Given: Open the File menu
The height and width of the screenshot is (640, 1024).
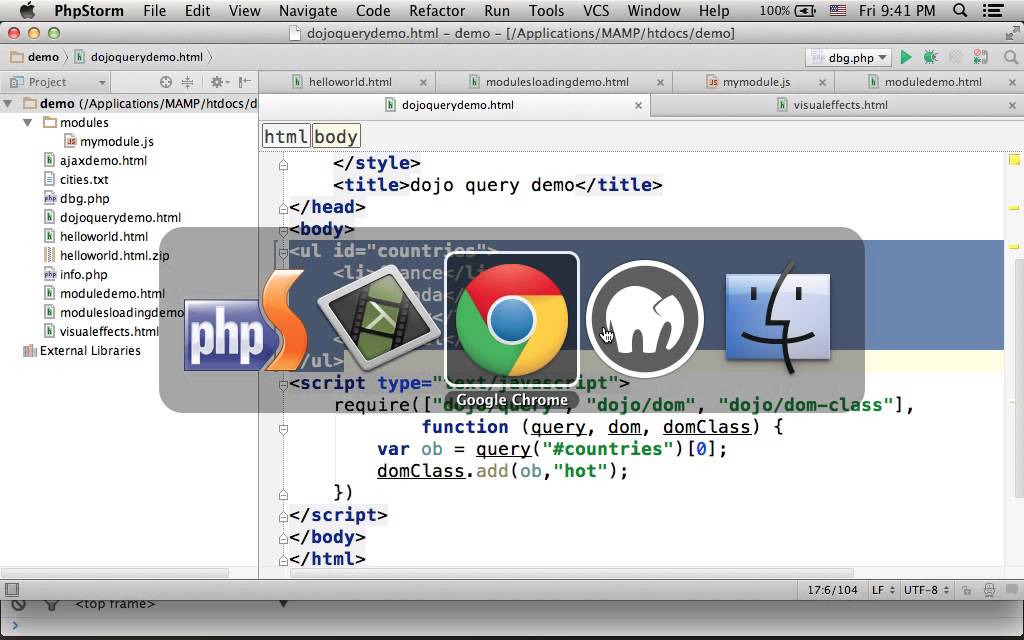Looking at the screenshot, I should [x=154, y=10].
